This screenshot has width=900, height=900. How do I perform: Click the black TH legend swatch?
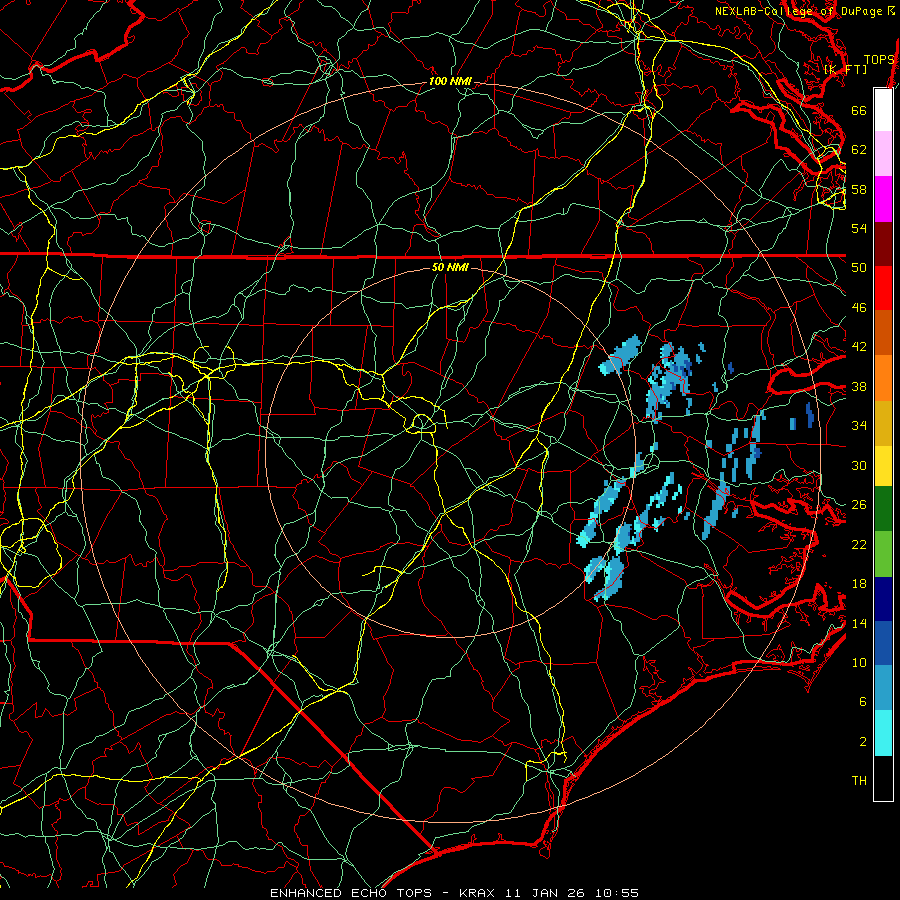pos(883,778)
